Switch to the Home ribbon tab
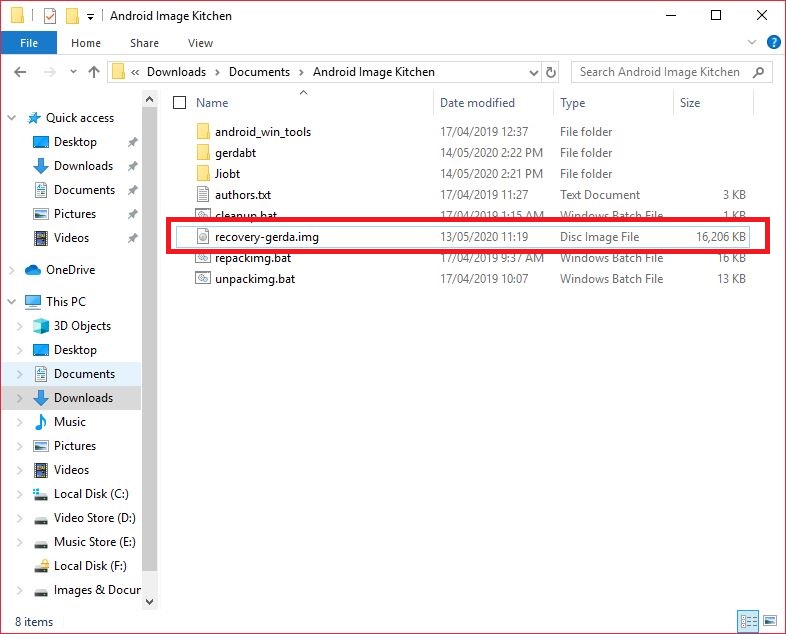 86,43
